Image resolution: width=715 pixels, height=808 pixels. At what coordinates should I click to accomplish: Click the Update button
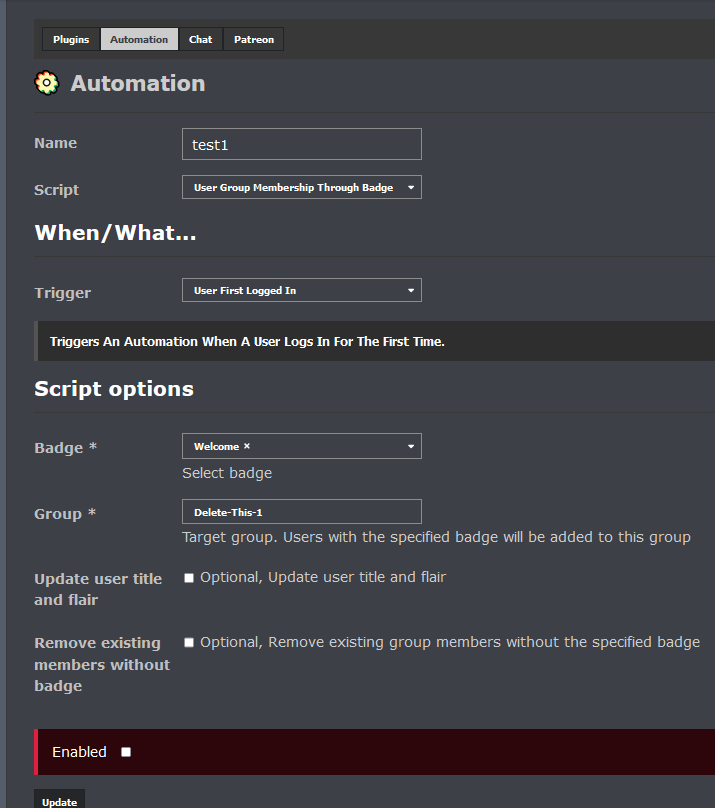(x=60, y=800)
